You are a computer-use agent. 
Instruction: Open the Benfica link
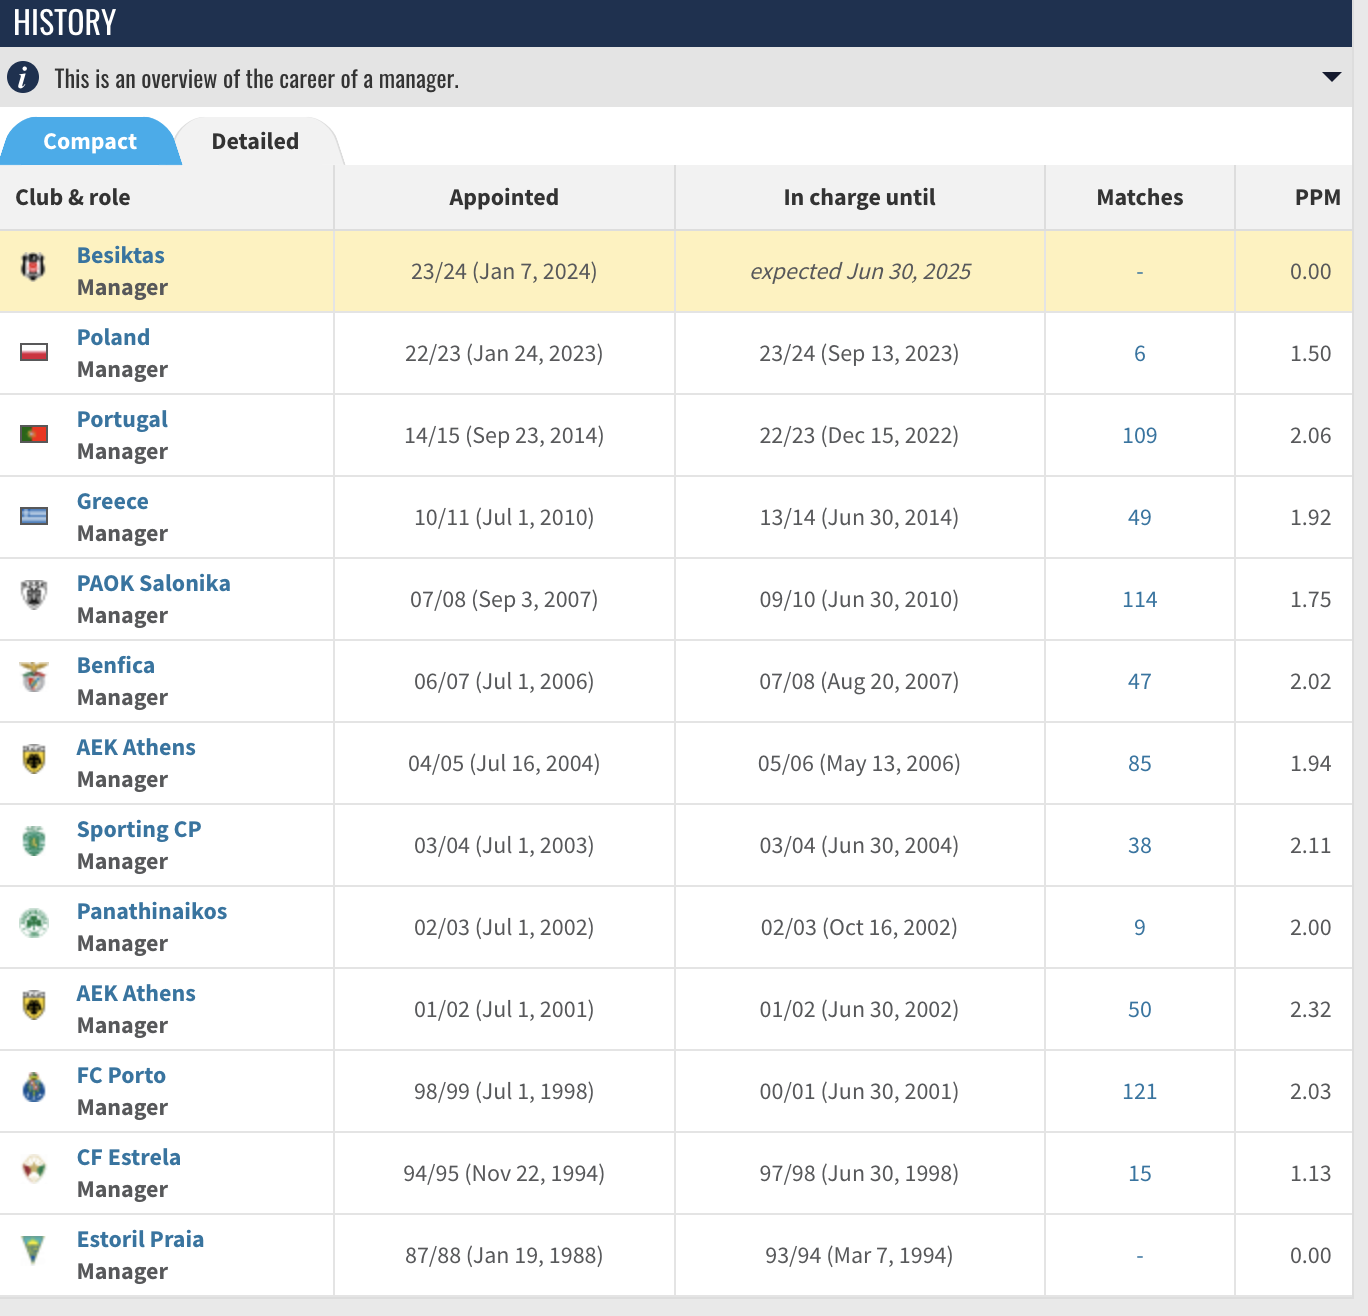(x=116, y=665)
